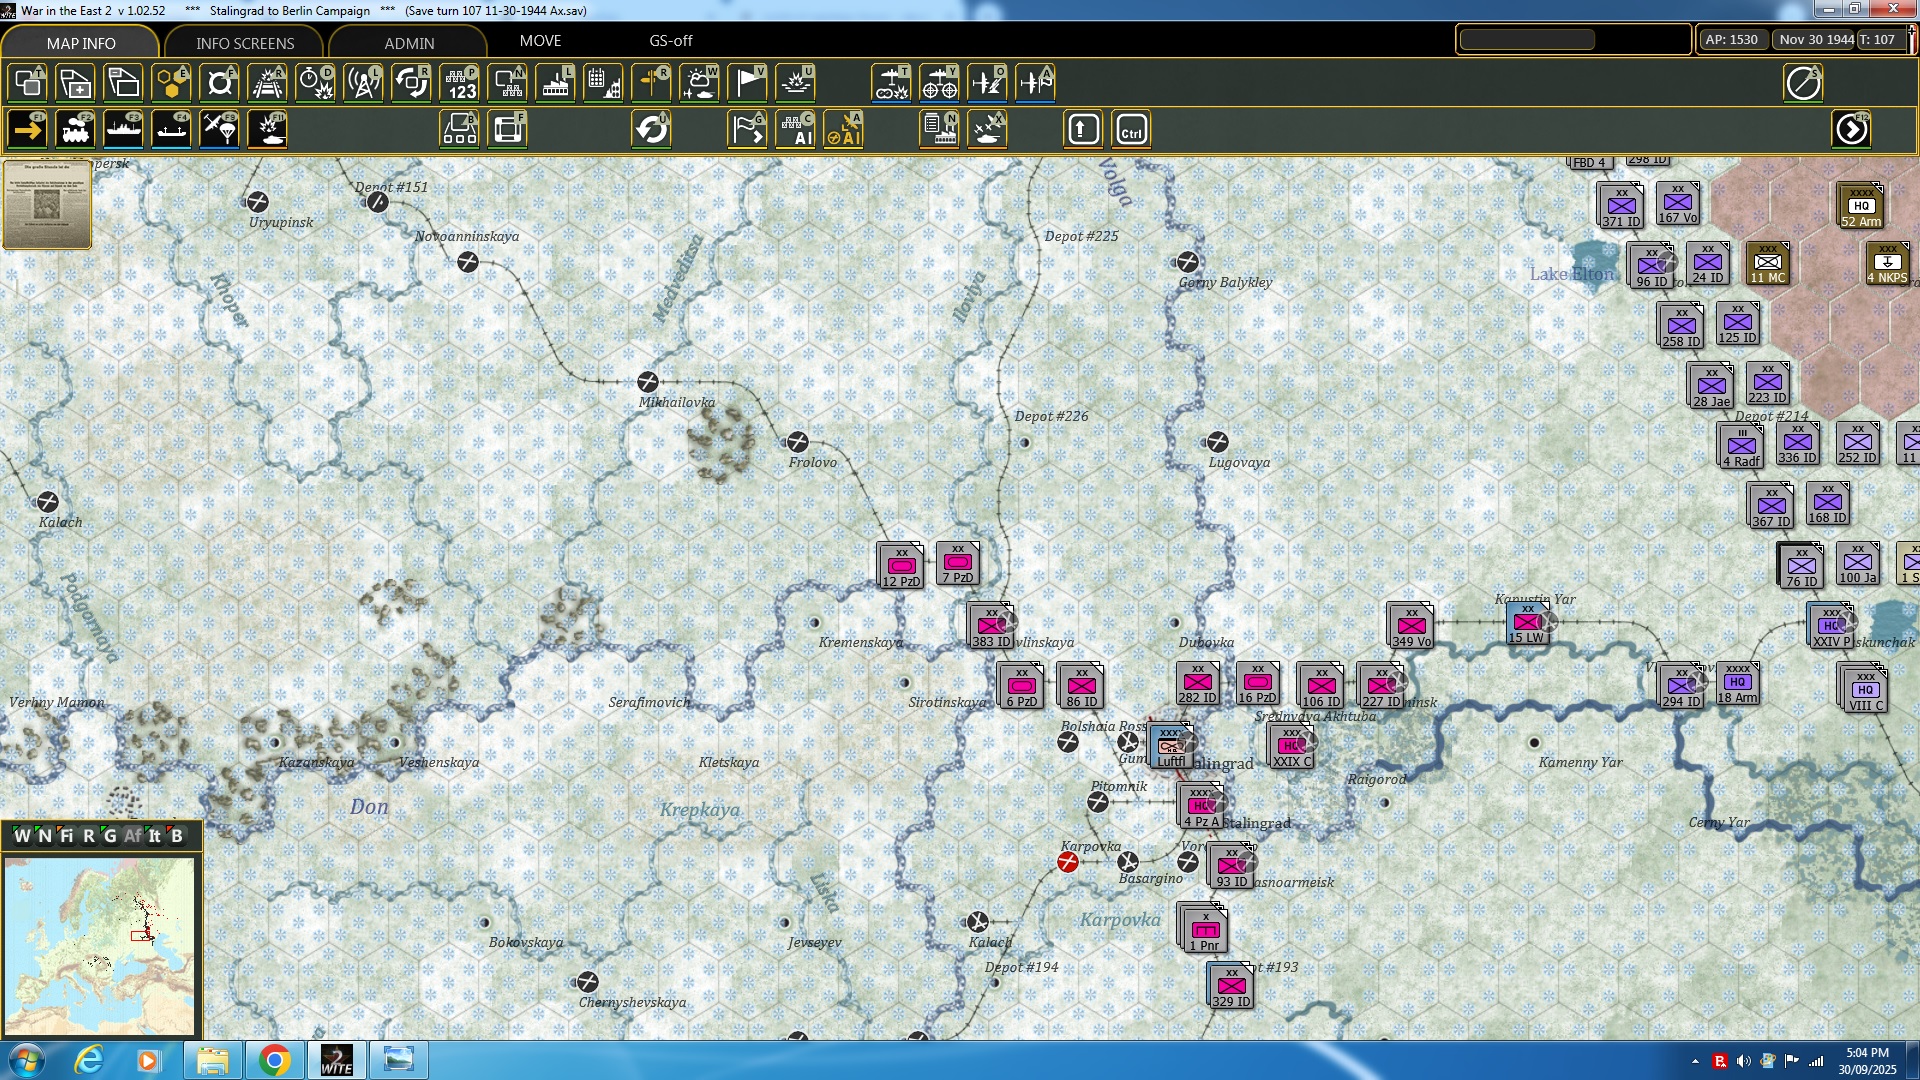
Task: Click the MOVE mode label
Action: [x=540, y=41]
